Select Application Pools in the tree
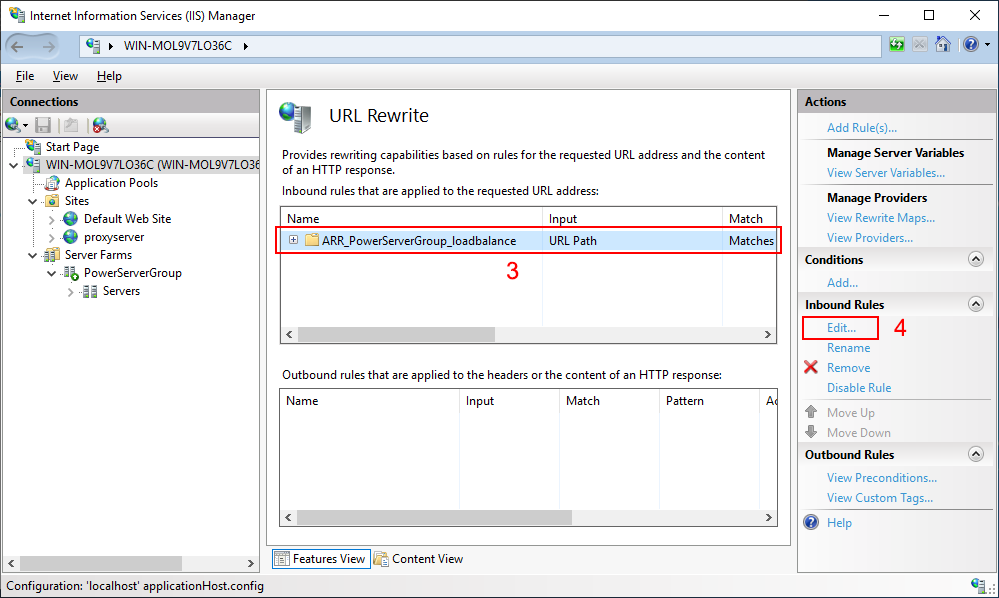This screenshot has width=999, height=598. pyautogui.click(x=111, y=183)
